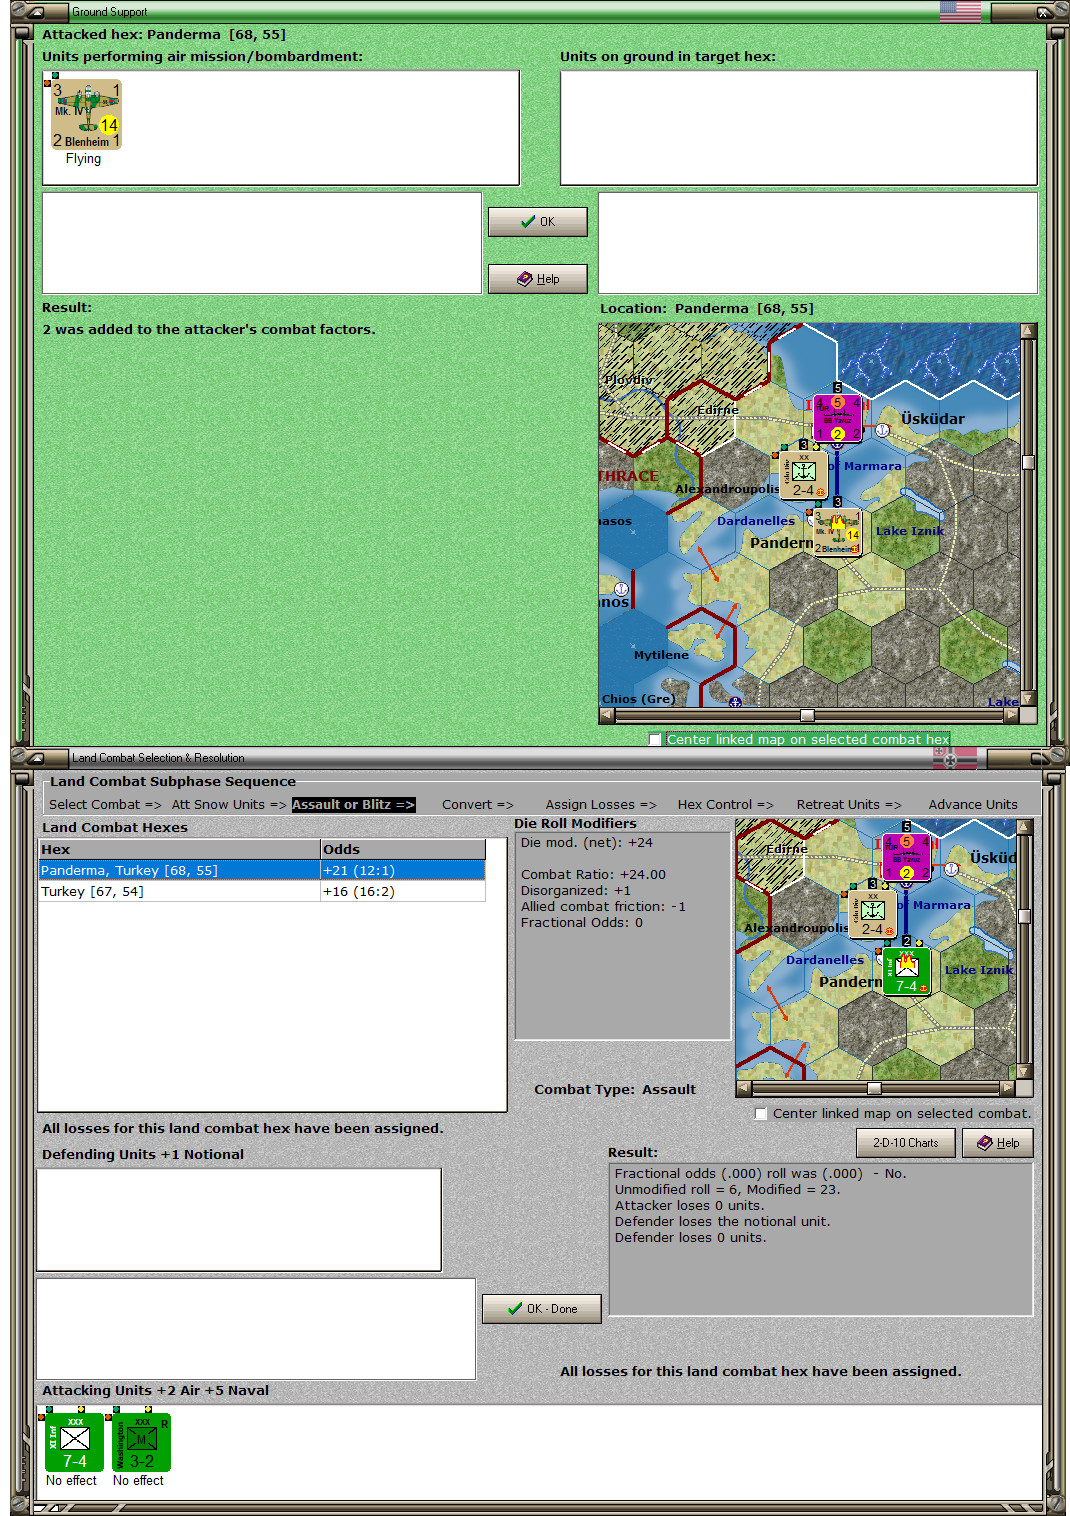The height and width of the screenshot is (1516, 1070).
Task: Enable 'Center linked map on selected combat hex'
Action: coord(655,740)
